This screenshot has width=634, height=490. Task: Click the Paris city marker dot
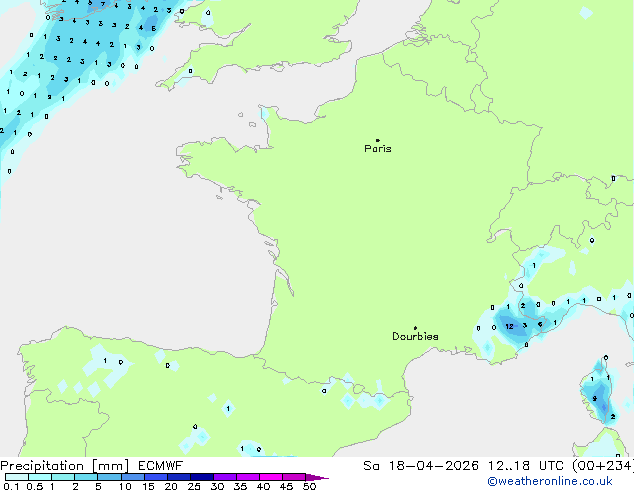378,140
